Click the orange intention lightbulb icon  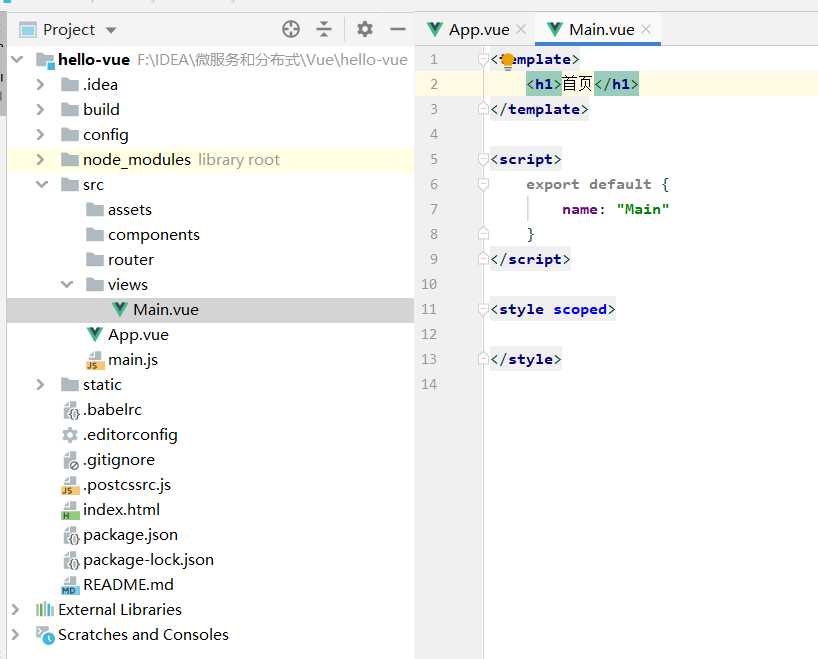[508, 61]
